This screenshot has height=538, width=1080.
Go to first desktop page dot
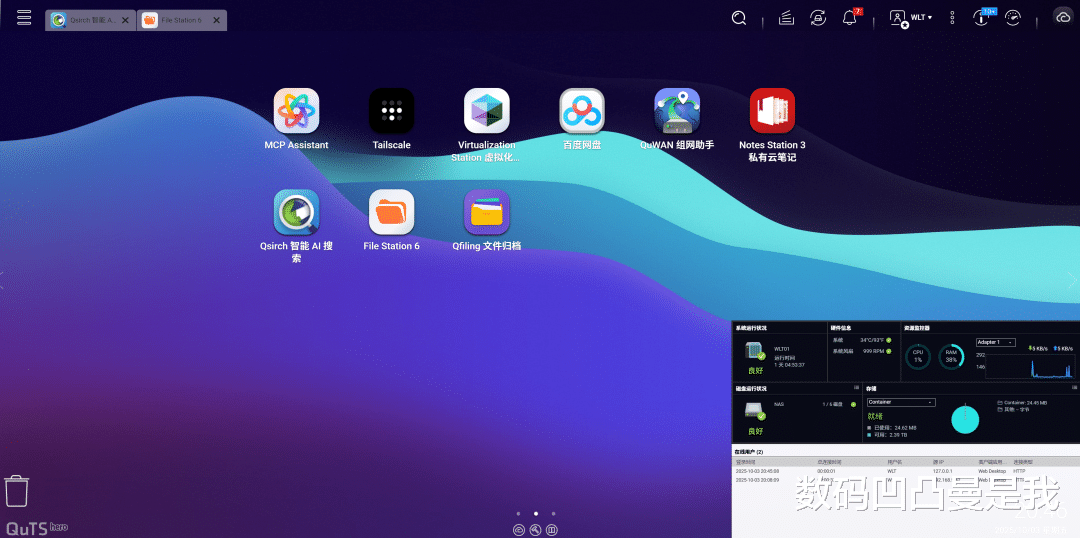point(519,513)
